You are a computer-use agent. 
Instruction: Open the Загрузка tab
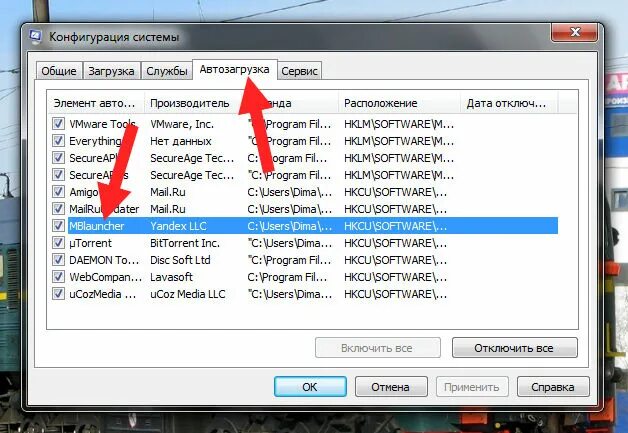(111, 71)
